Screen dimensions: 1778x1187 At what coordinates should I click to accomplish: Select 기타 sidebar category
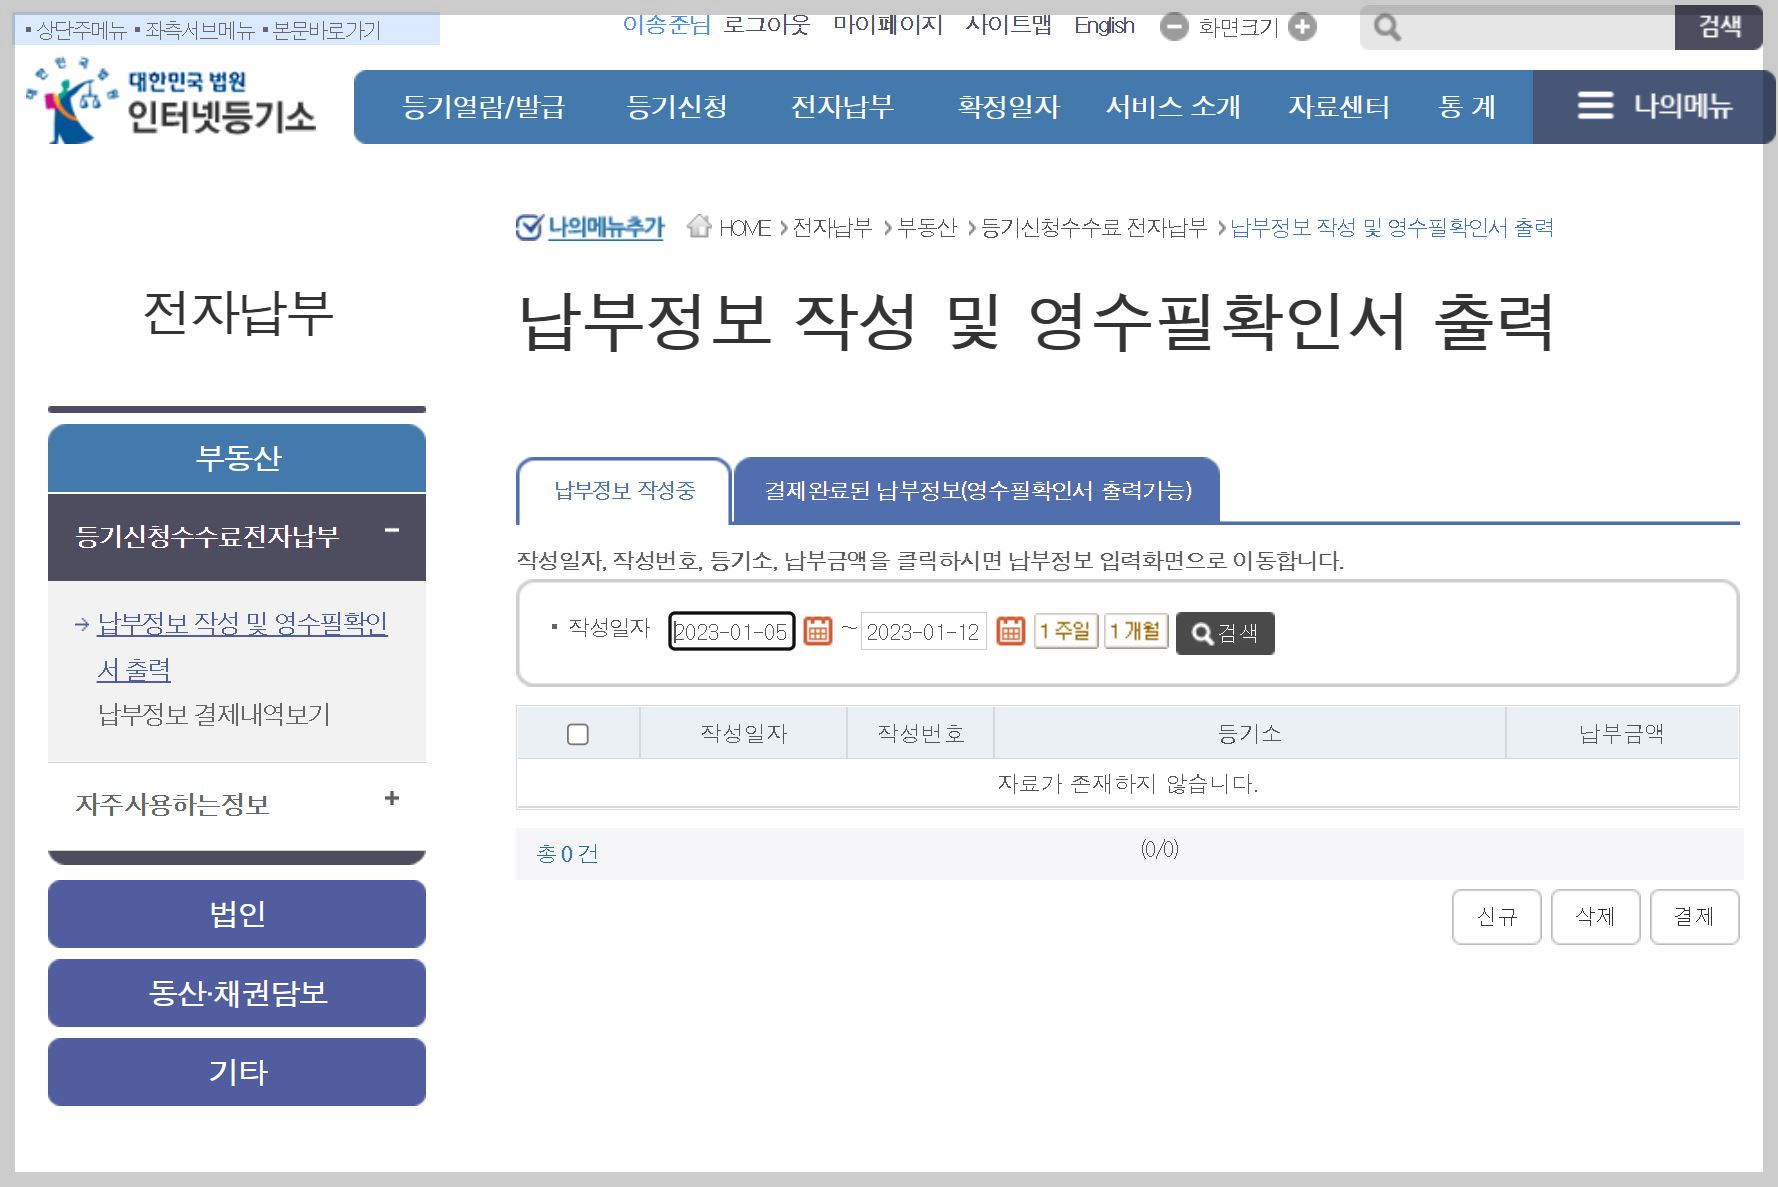coord(237,1072)
